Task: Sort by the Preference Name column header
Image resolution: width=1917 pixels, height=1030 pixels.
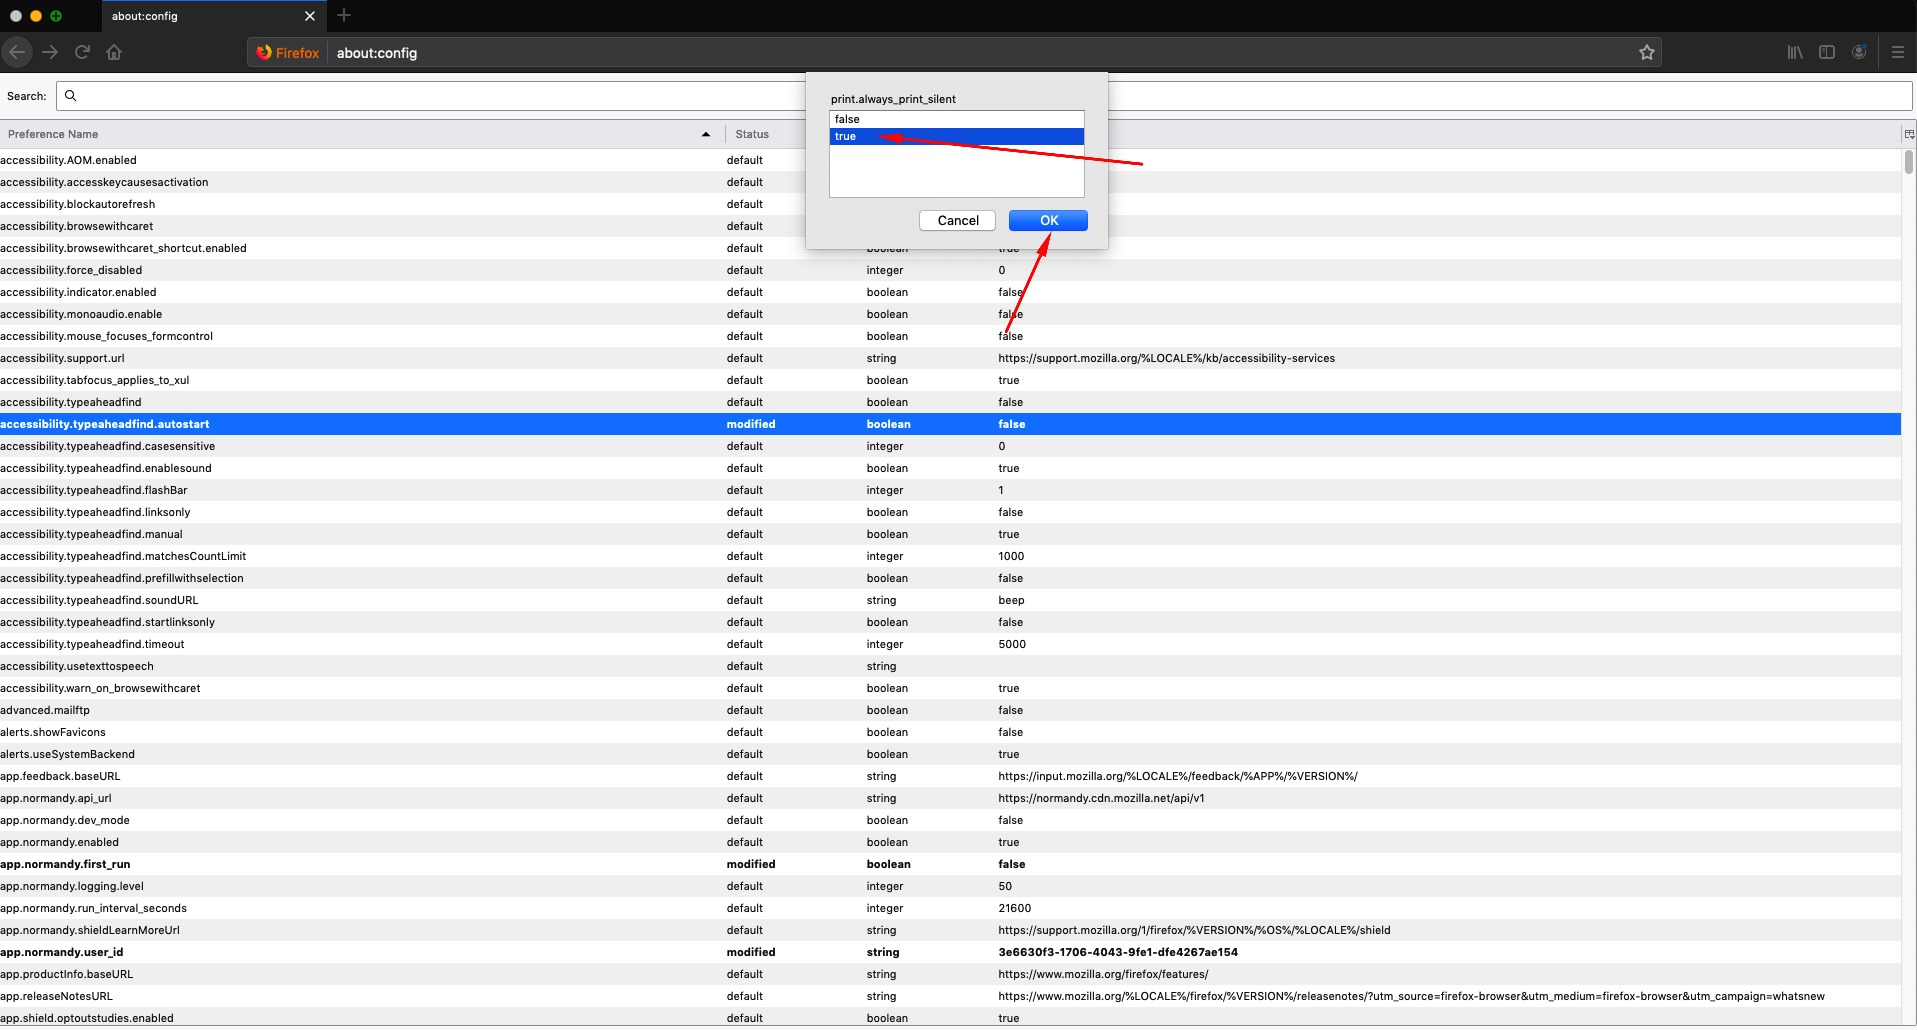Action: tap(362, 134)
